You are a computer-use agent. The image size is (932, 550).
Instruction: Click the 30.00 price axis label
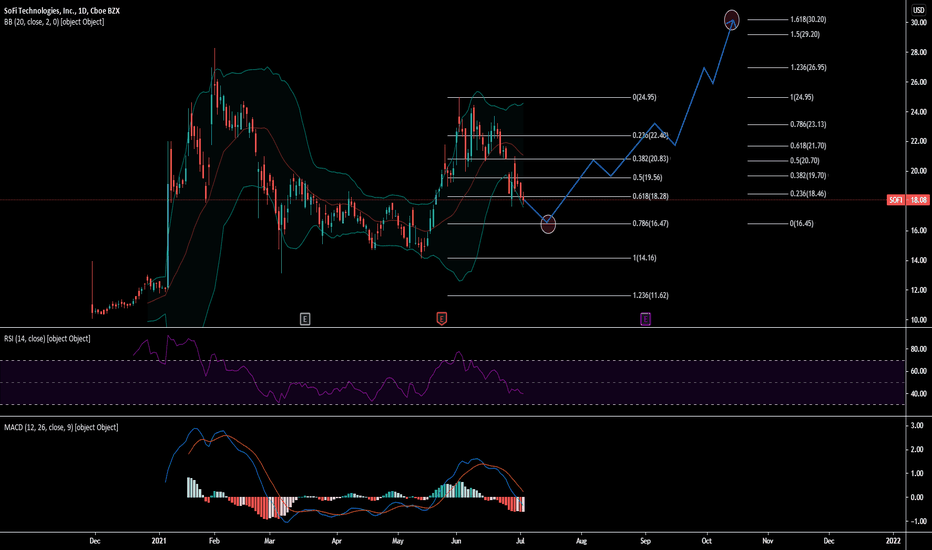[919, 23]
